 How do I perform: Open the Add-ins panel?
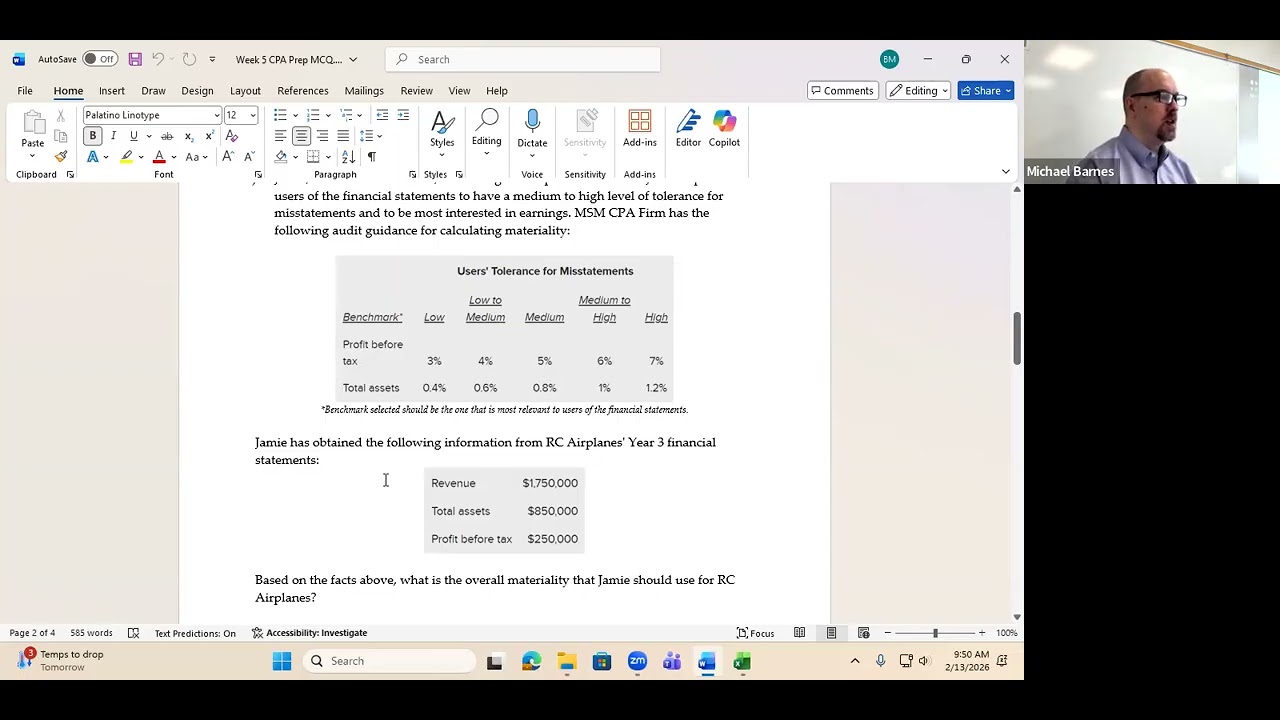pos(640,130)
